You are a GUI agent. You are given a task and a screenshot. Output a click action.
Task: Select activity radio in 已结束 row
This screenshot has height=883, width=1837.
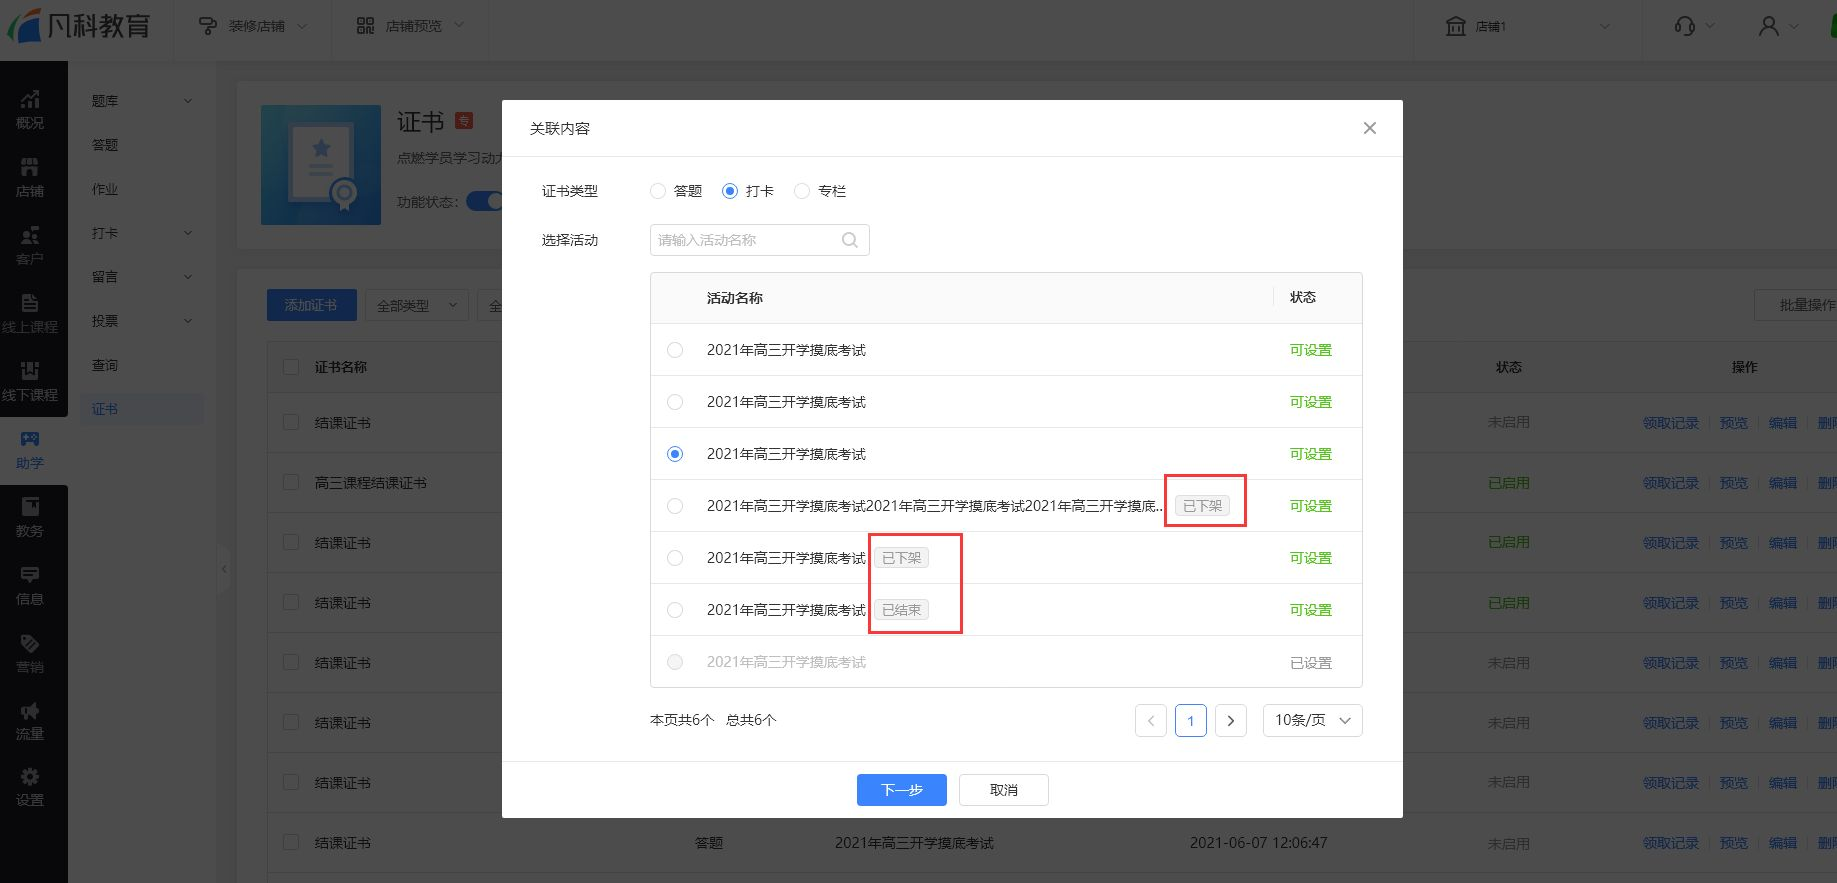pyautogui.click(x=675, y=610)
